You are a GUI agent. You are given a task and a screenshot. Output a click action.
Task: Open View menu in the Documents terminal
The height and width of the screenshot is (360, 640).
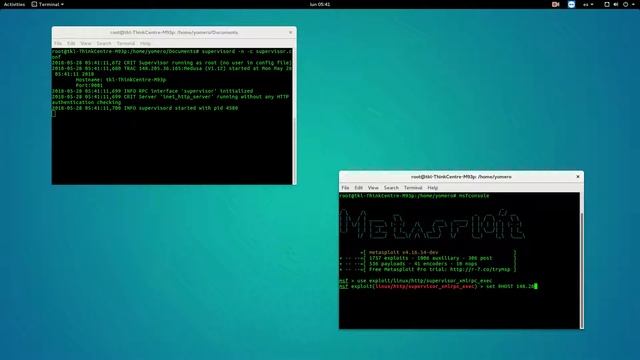tap(86, 43)
